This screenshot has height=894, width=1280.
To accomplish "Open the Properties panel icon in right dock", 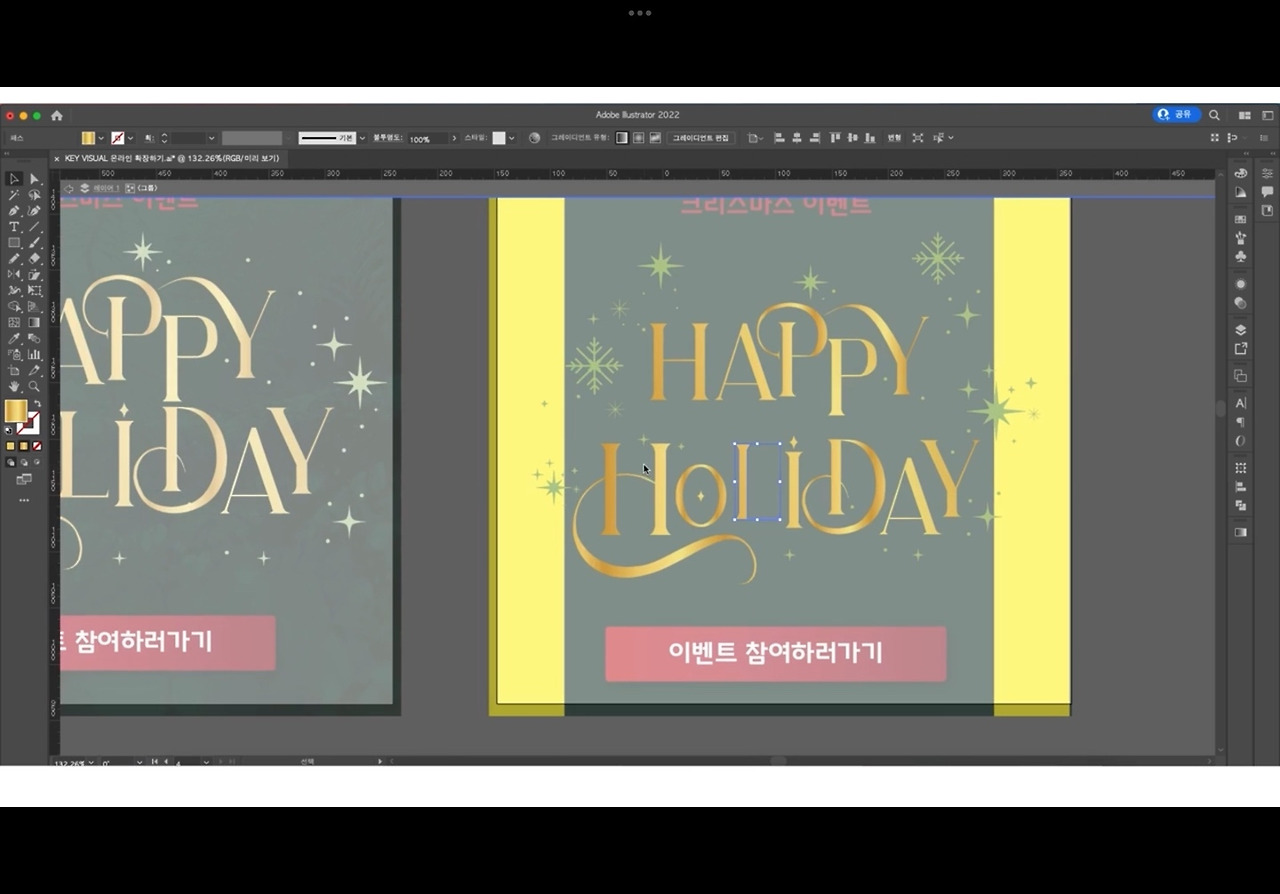I will click(x=1267, y=173).
